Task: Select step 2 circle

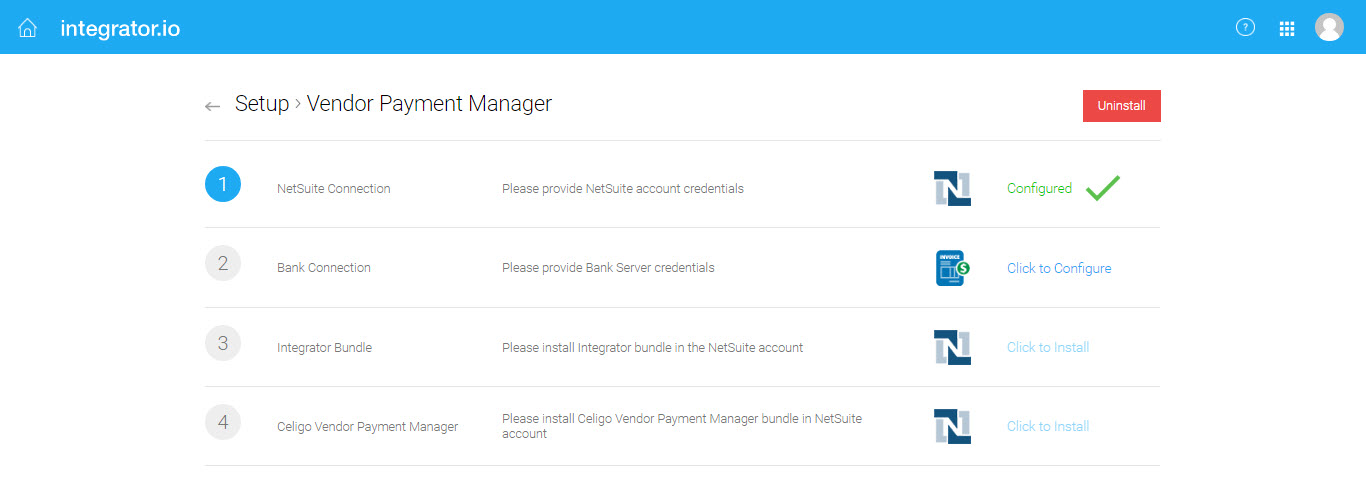Action: click(223, 263)
